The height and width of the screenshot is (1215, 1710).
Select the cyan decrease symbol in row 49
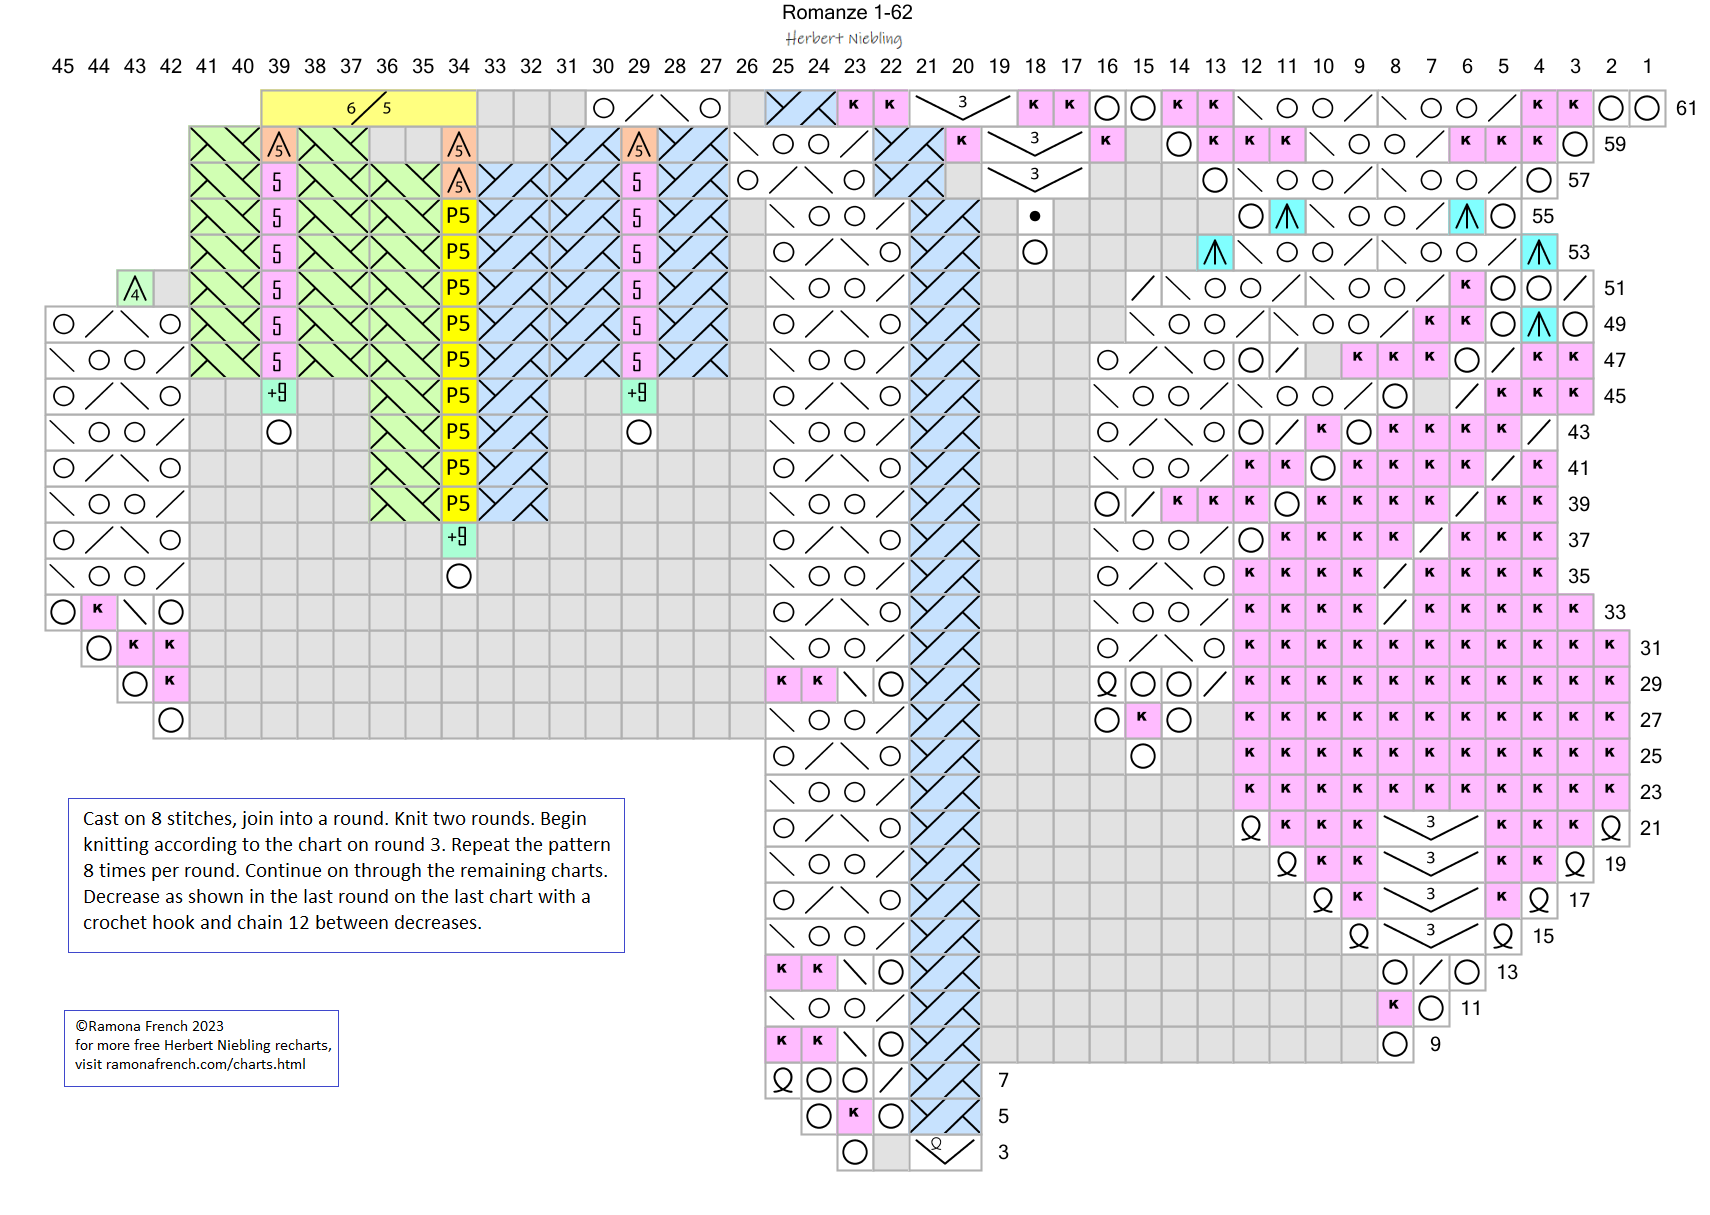coord(1538,324)
